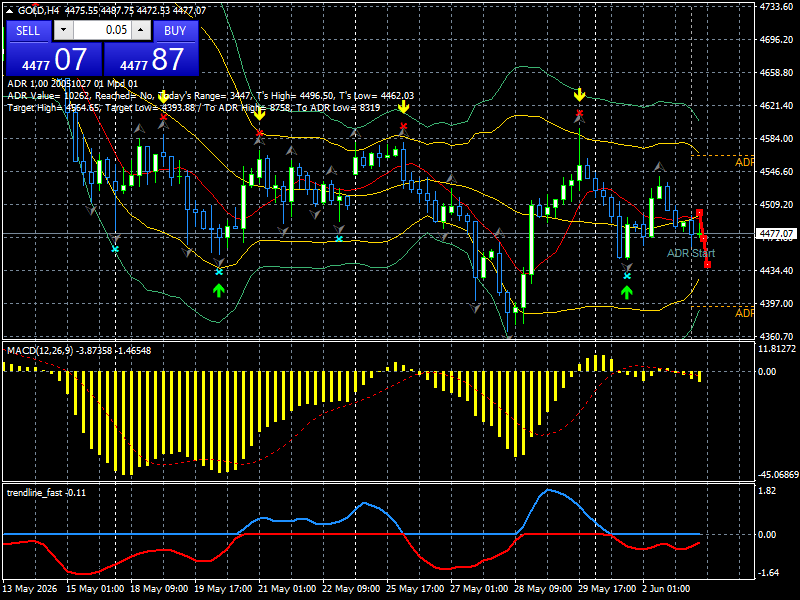Select yellow down arrow beside 'Today's Range' text

163,96
